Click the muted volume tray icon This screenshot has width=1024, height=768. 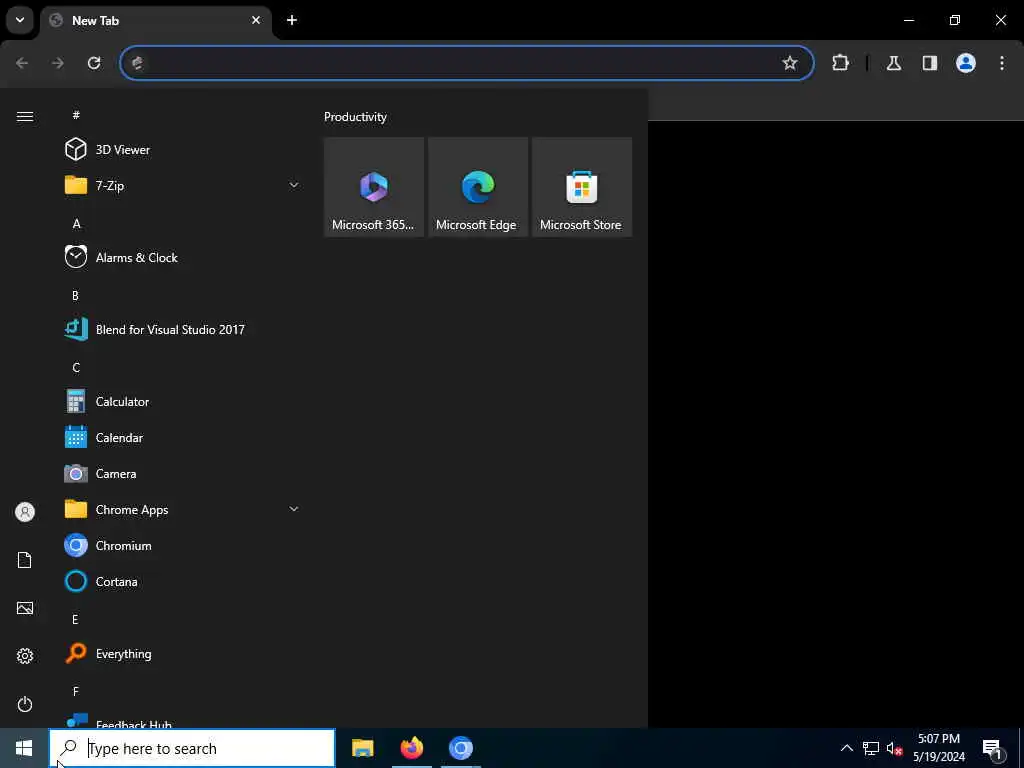click(894, 748)
